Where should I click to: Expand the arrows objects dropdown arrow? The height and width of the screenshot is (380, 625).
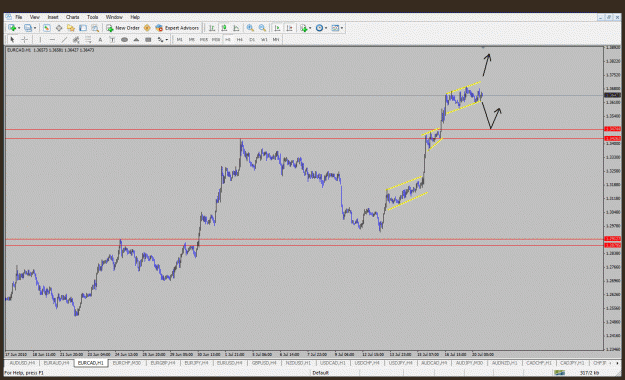coord(167,39)
